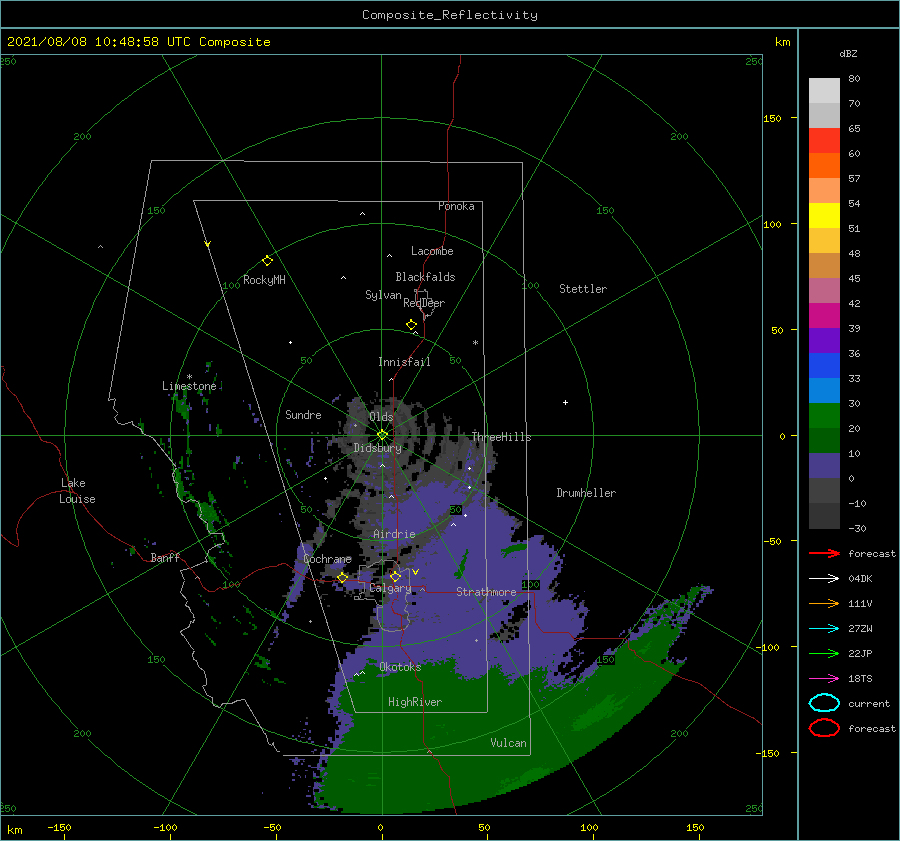Image resolution: width=900 pixels, height=841 pixels.
Task: Click the 10 dBZ slate purple swatch
Action: click(824, 466)
